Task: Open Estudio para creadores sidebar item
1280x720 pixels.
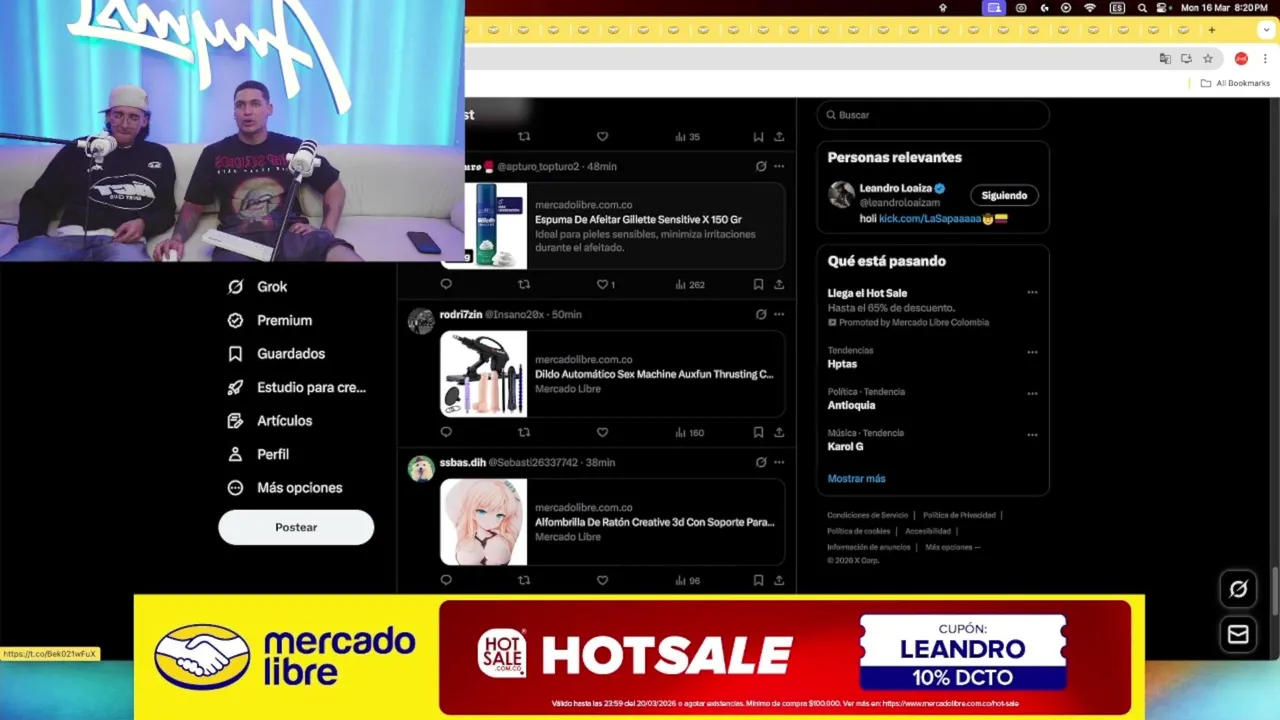Action: 296,387
